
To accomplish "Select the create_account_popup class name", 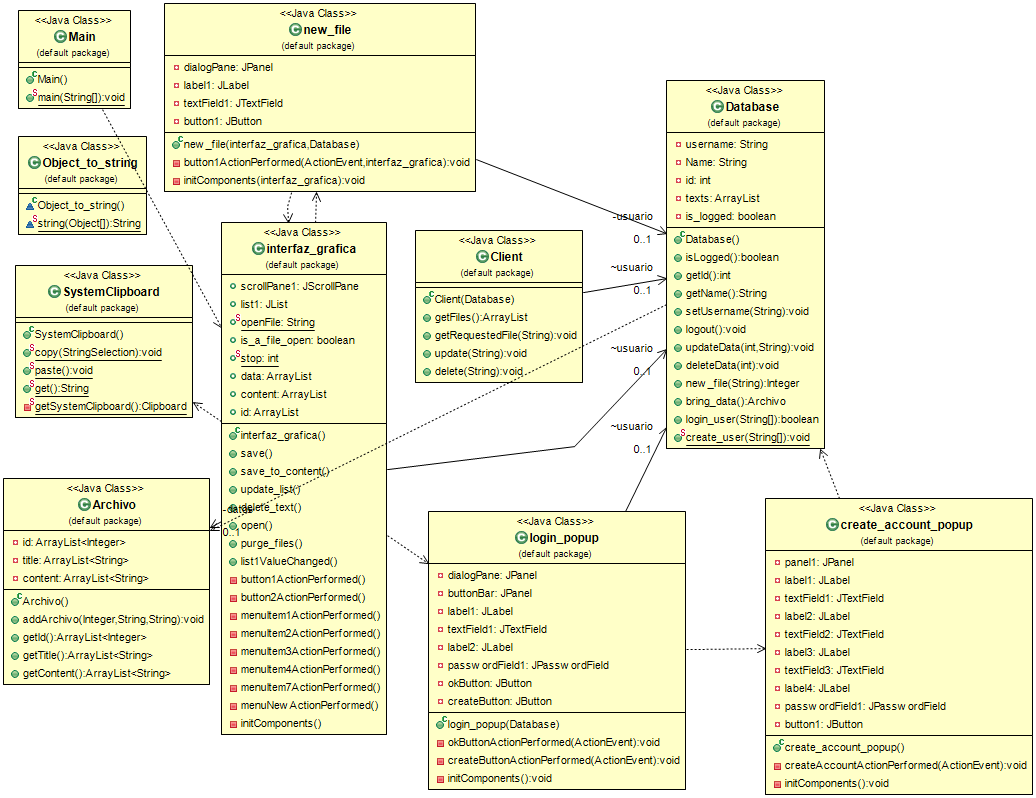I will (x=906, y=525).
